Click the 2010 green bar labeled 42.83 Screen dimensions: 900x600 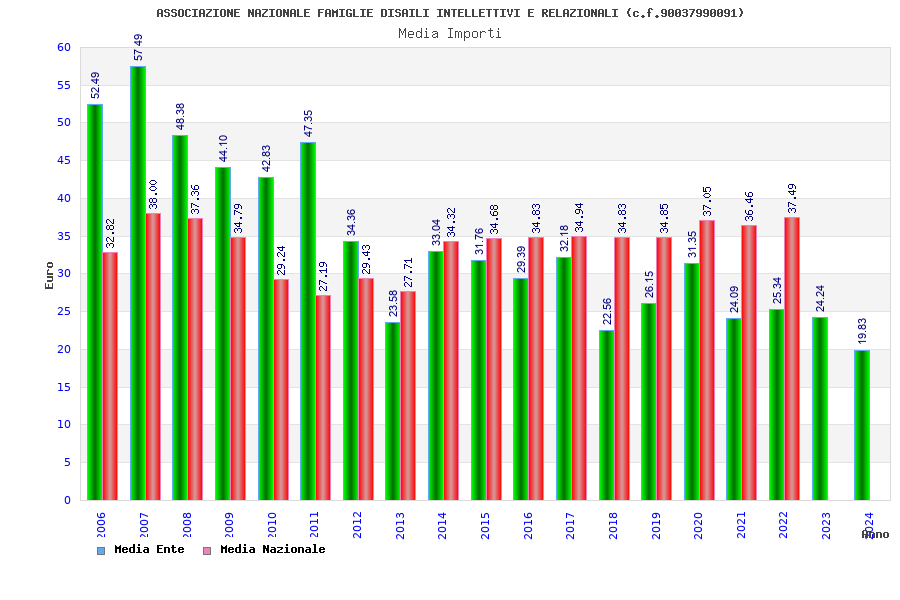266,339
